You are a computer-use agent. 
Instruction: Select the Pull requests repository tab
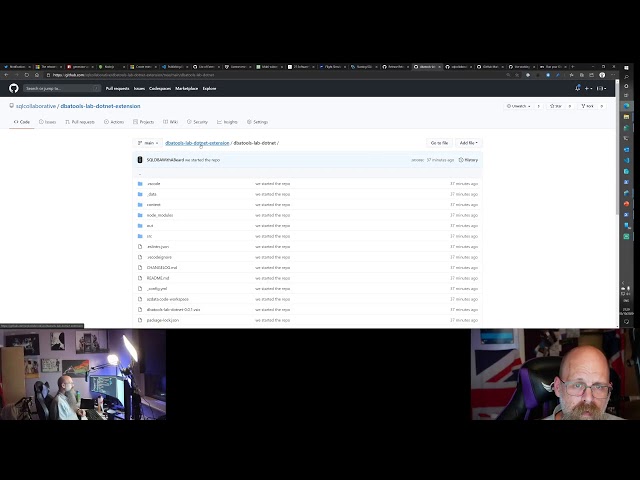(80, 122)
